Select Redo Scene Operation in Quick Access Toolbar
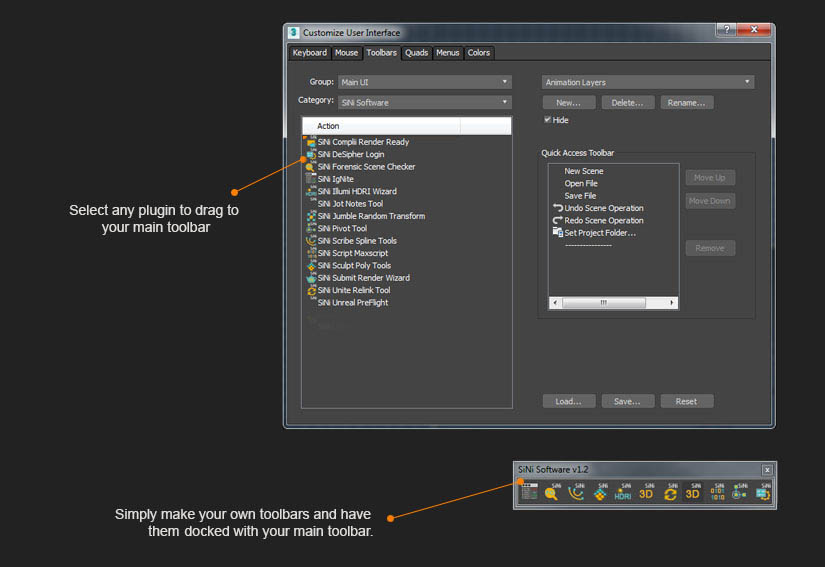825x567 pixels. click(599, 220)
